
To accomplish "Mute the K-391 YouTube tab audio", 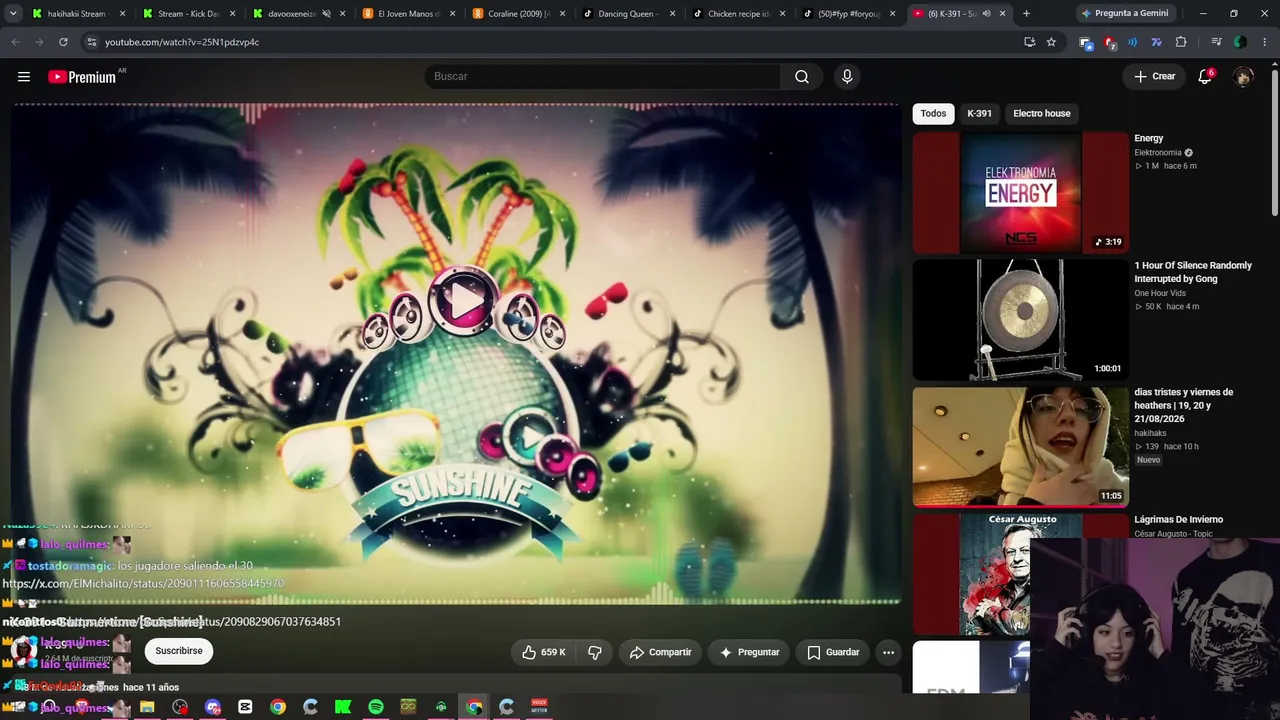I will click(x=986, y=14).
